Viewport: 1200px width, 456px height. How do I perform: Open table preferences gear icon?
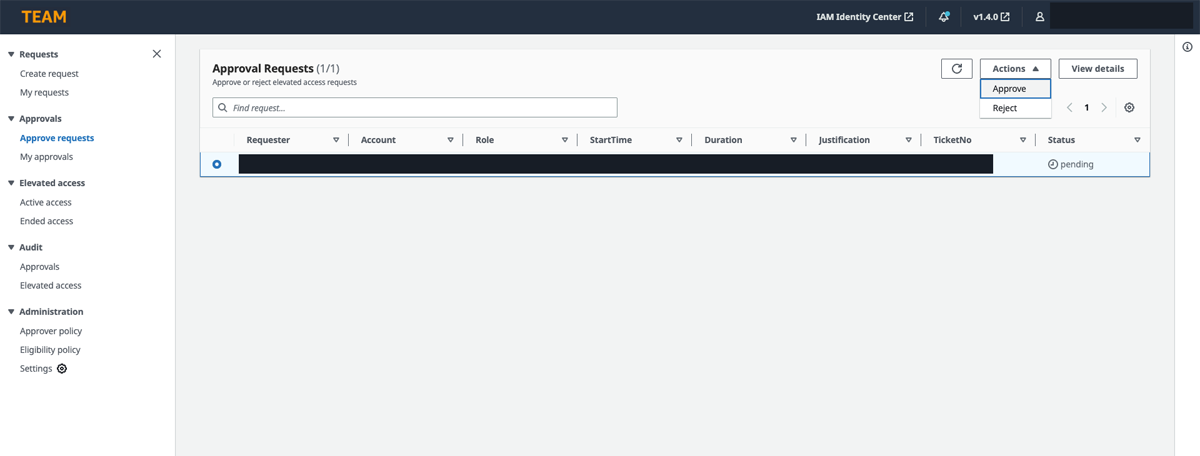click(x=1129, y=108)
